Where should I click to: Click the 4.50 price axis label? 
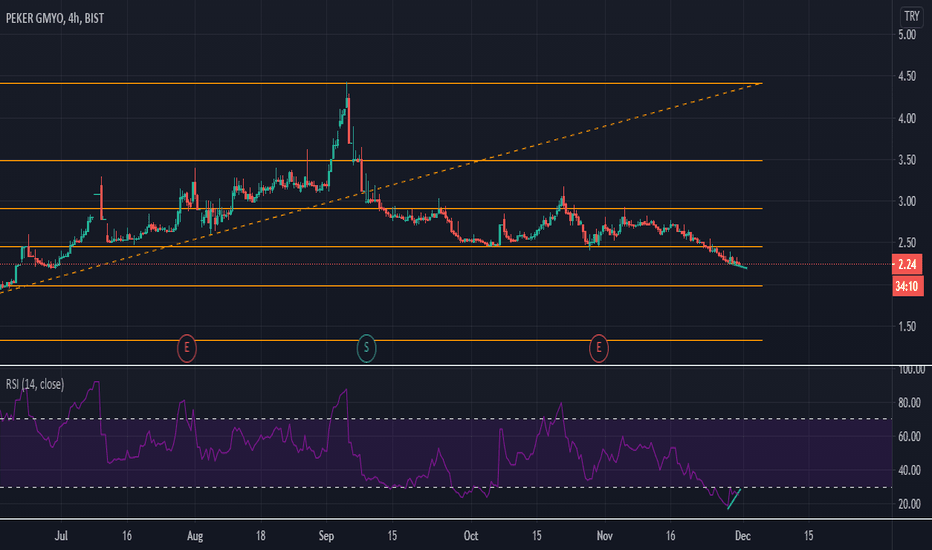[907, 76]
